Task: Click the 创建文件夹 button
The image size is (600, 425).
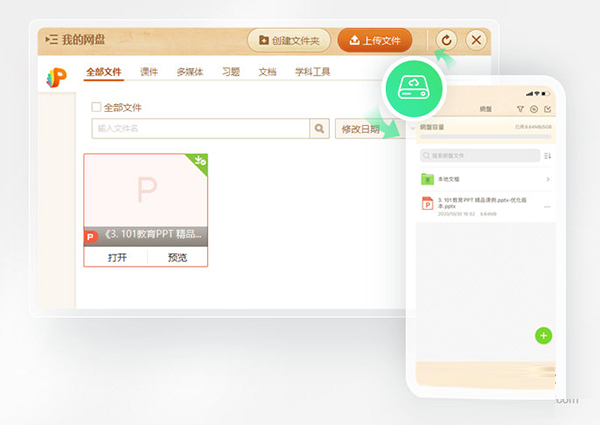Action: pyautogui.click(x=289, y=40)
